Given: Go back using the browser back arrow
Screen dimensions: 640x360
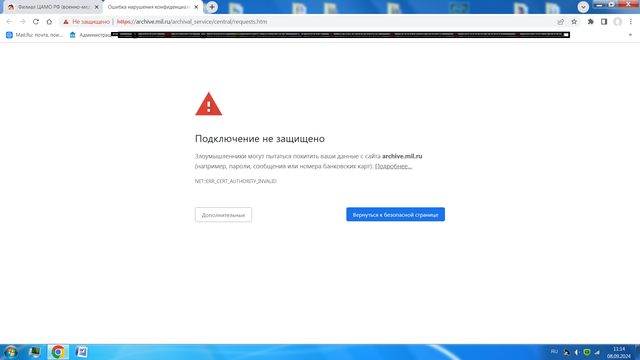Looking at the screenshot, I should pyautogui.click(x=9, y=22).
